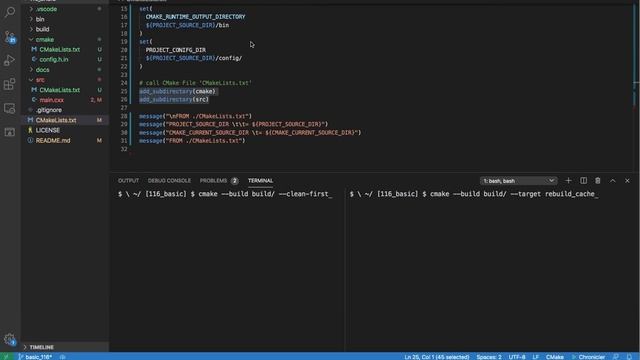The width and height of the screenshot is (640, 360).
Task: Open the Run and Debug view
Action: coord(9,60)
